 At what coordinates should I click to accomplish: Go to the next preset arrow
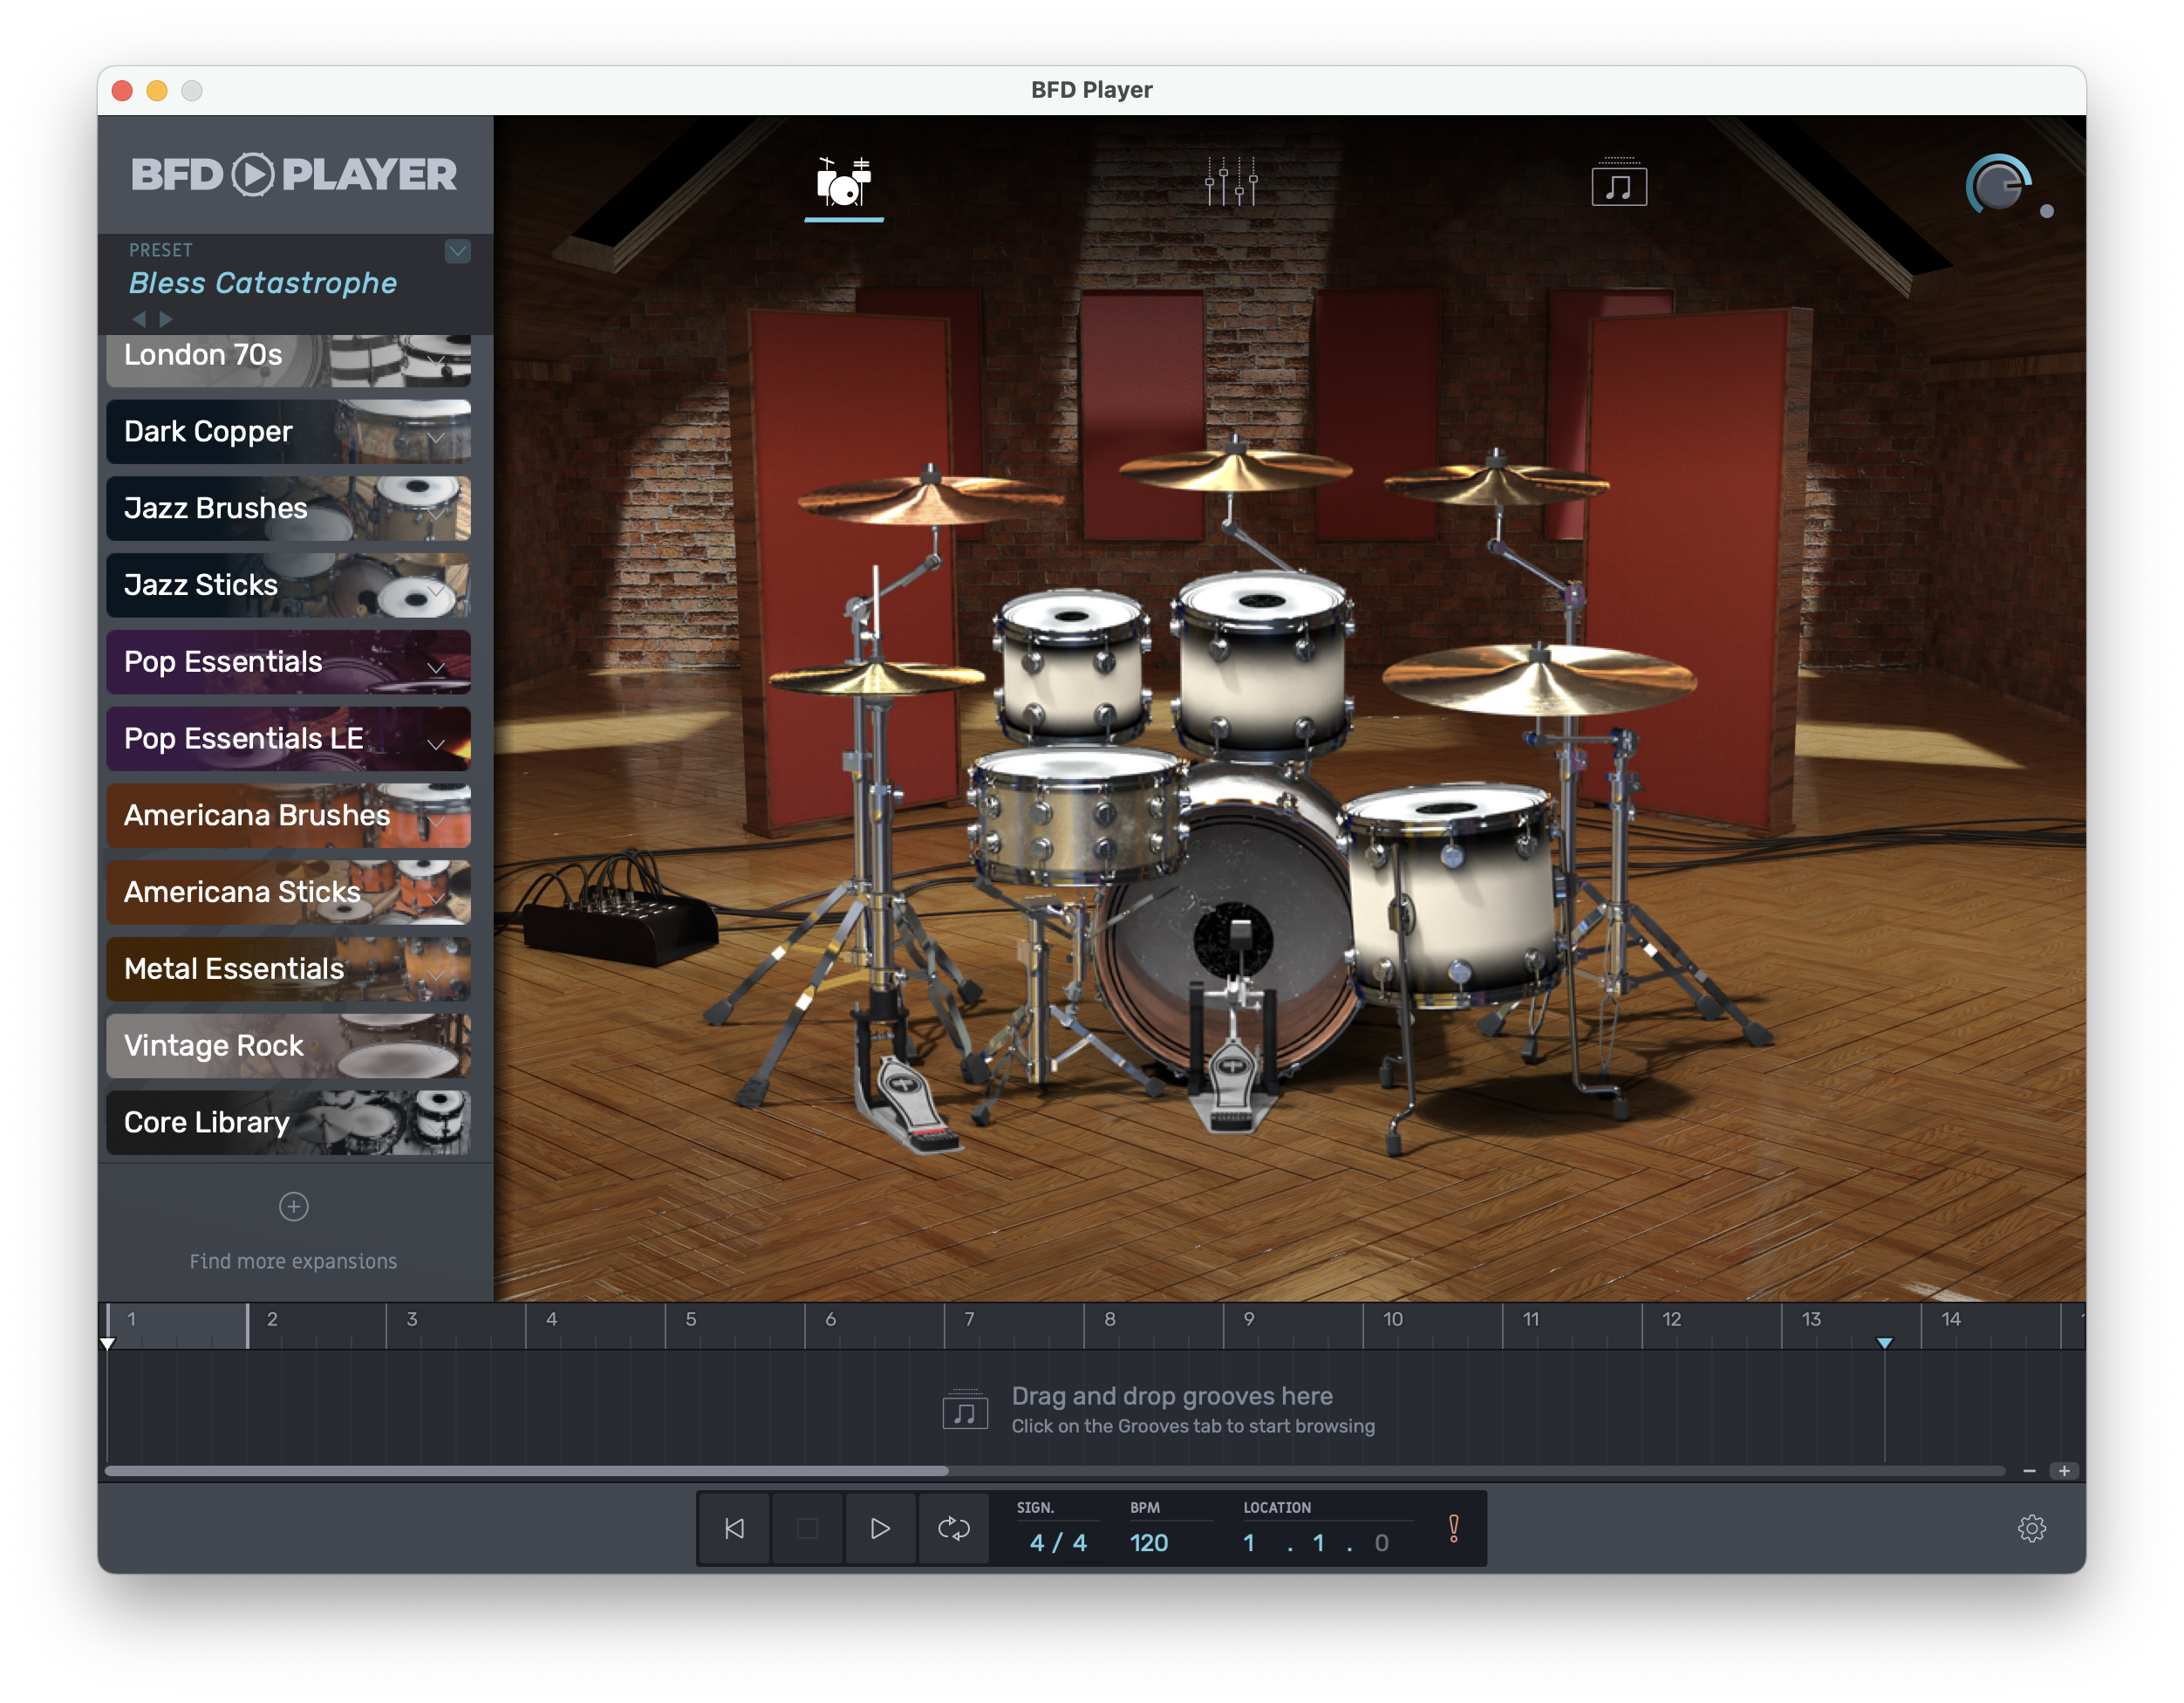pyautogui.click(x=167, y=319)
